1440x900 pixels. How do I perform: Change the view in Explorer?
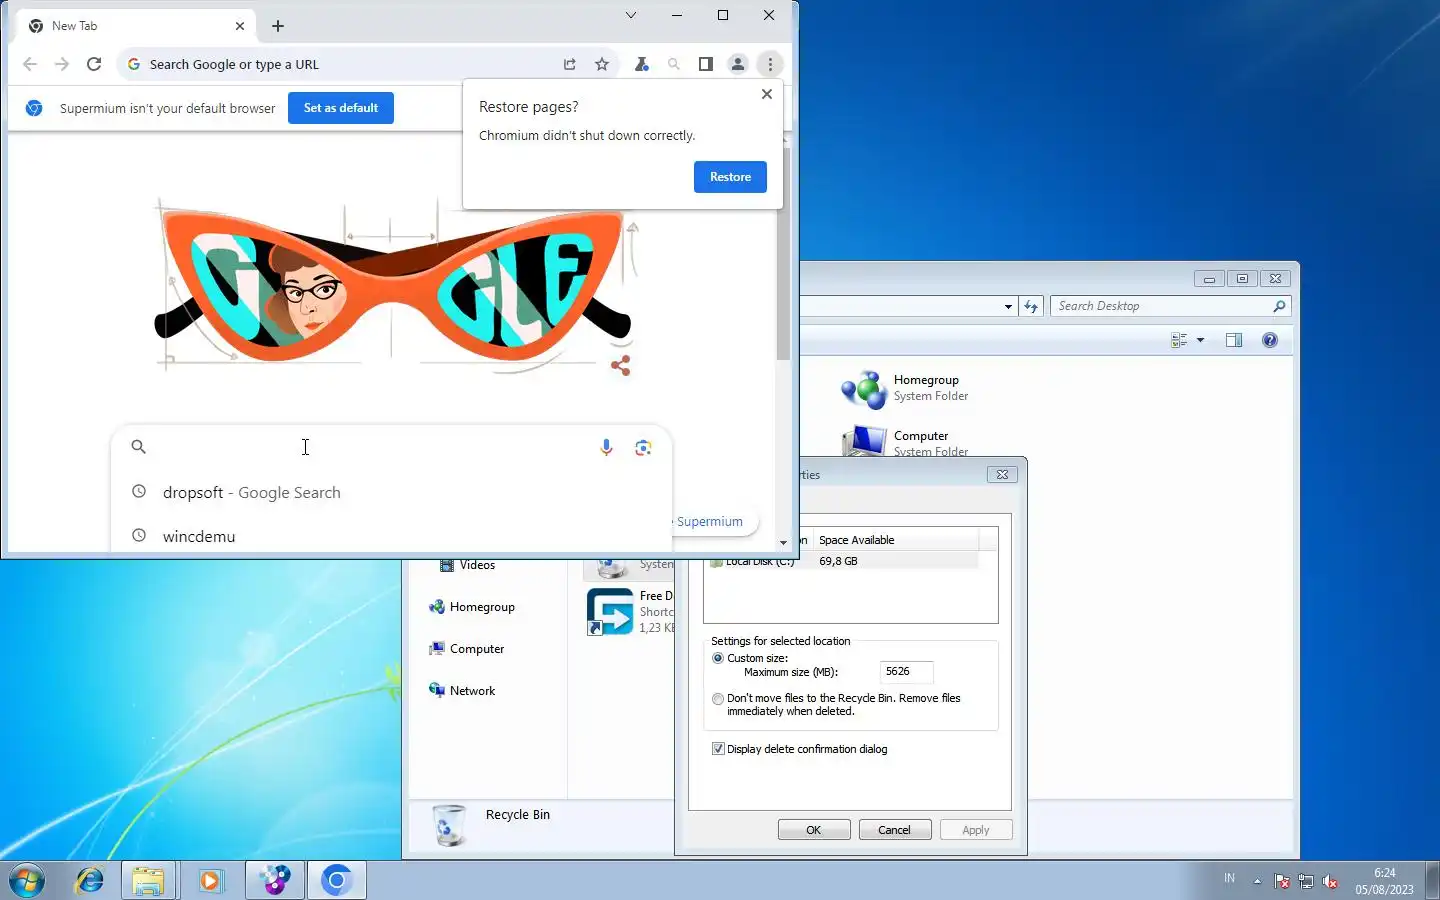[1179, 340]
